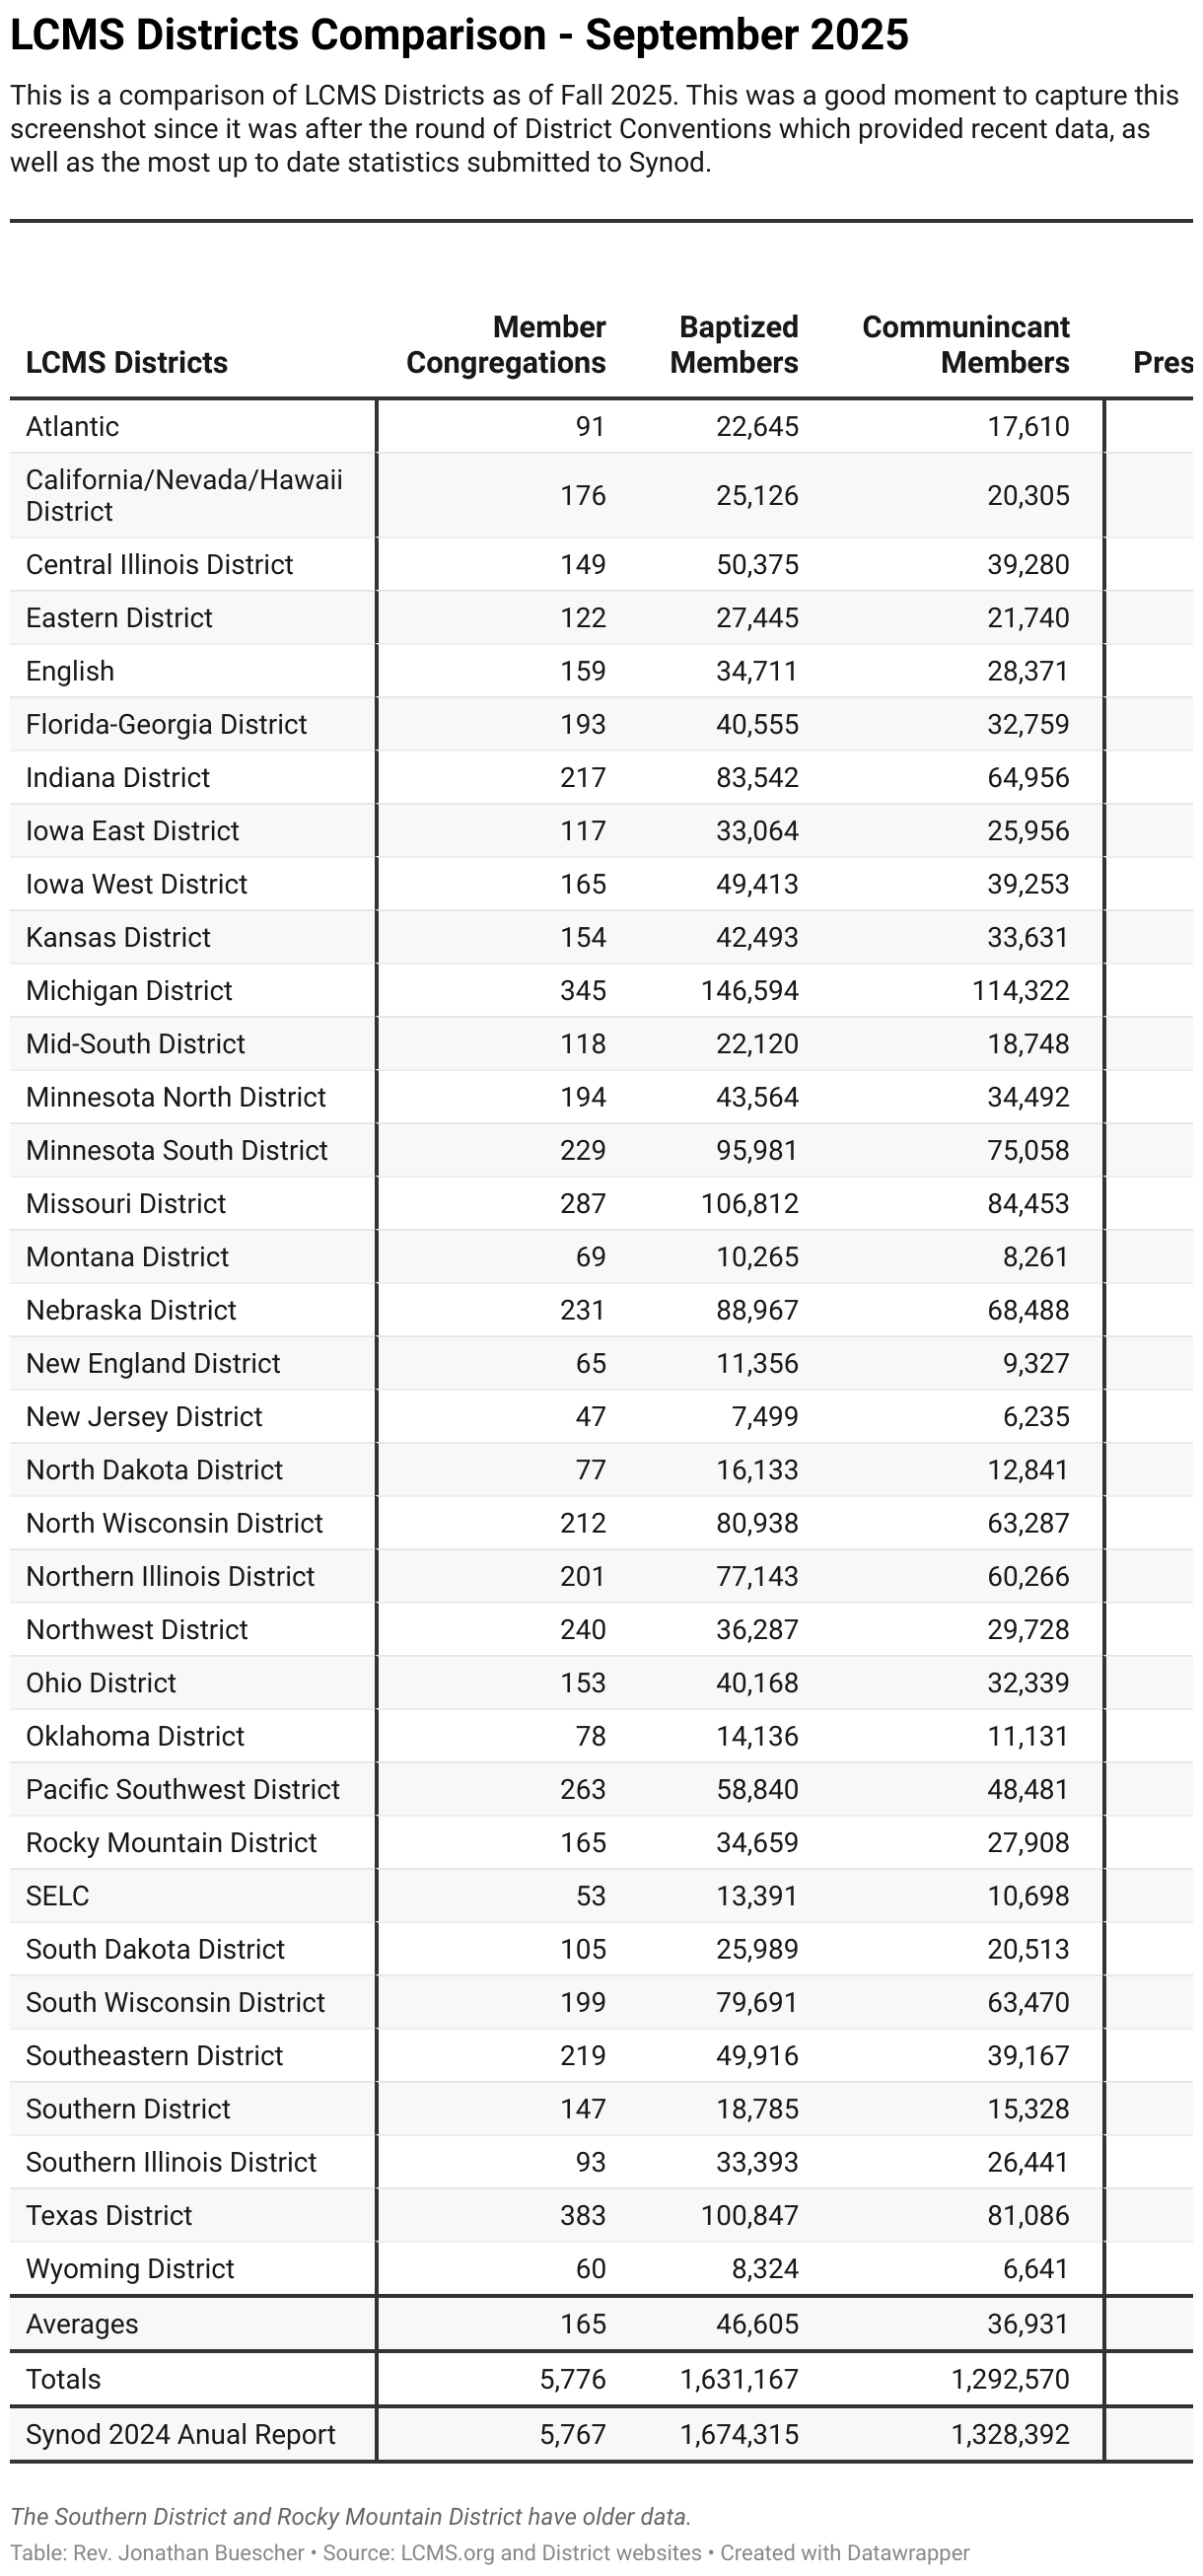Open the Created with Datawrapper link
The height and width of the screenshot is (2576, 1203).
coord(845,2553)
